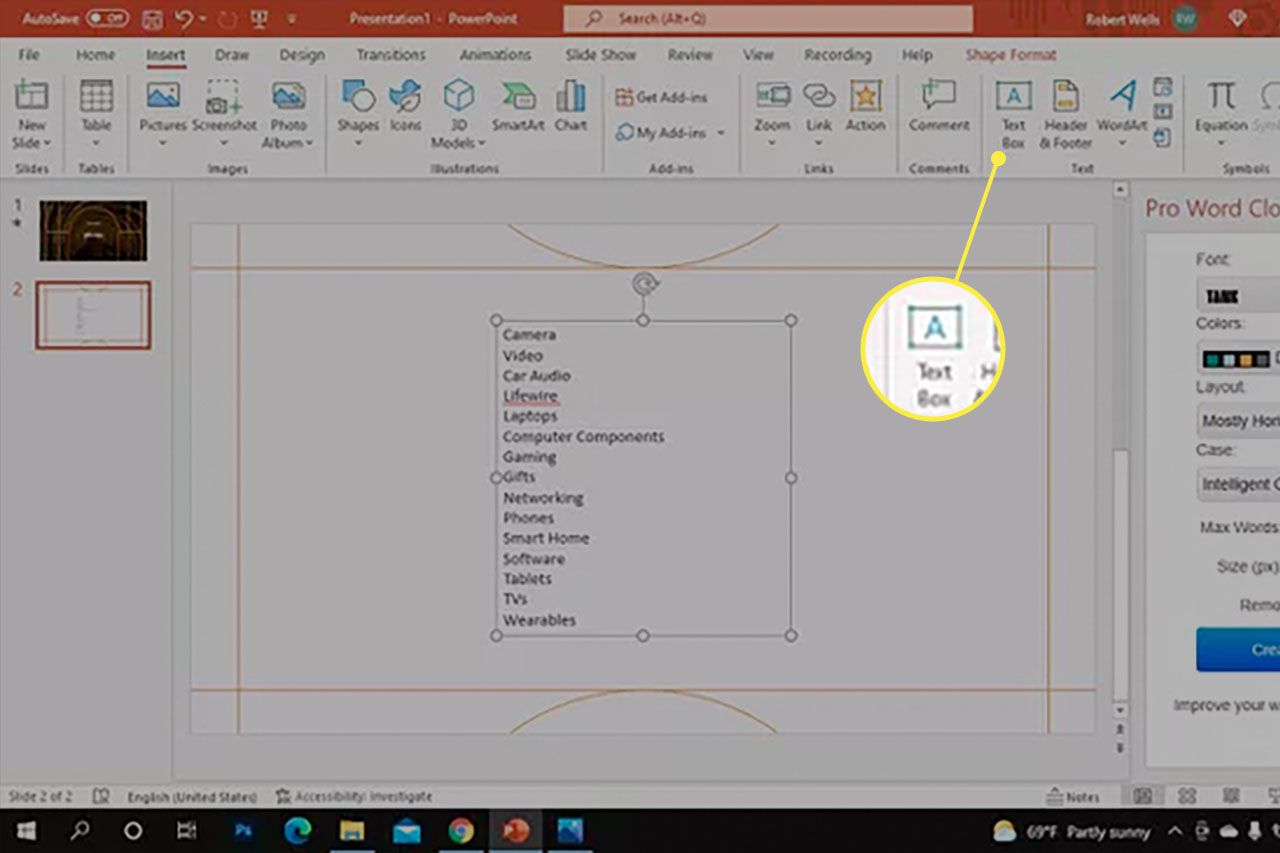Open Photoshop from the taskbar
1280x853 pixels.
[x=243, y=831]
